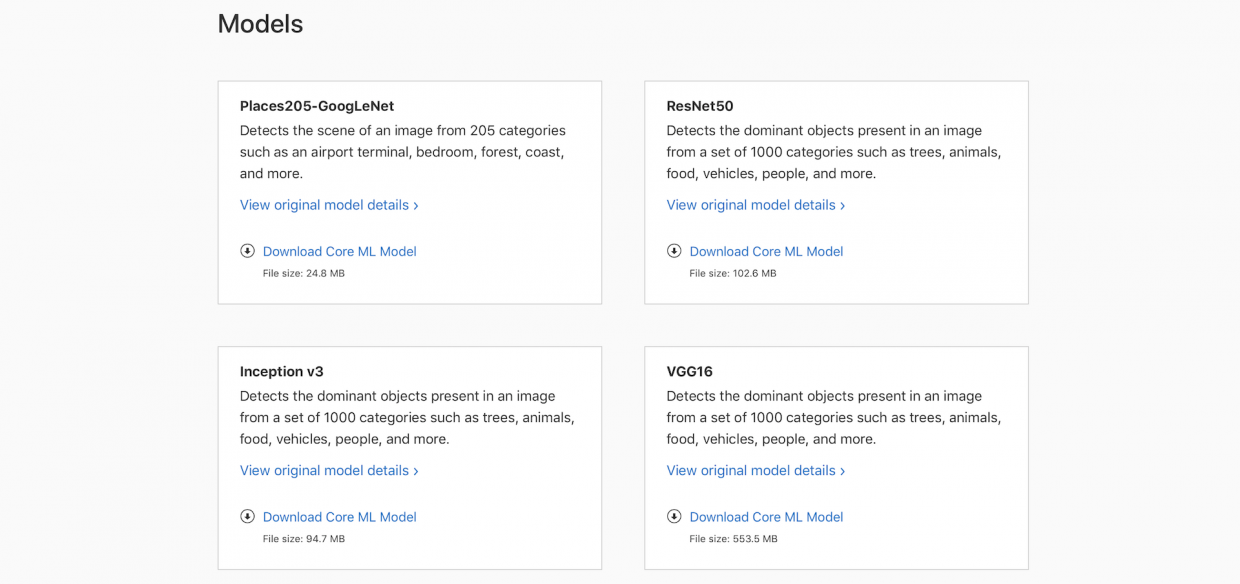The width and height of the screenshot is (1240, 584).
Task: Click the Models section heading
Action: (260, 23)
